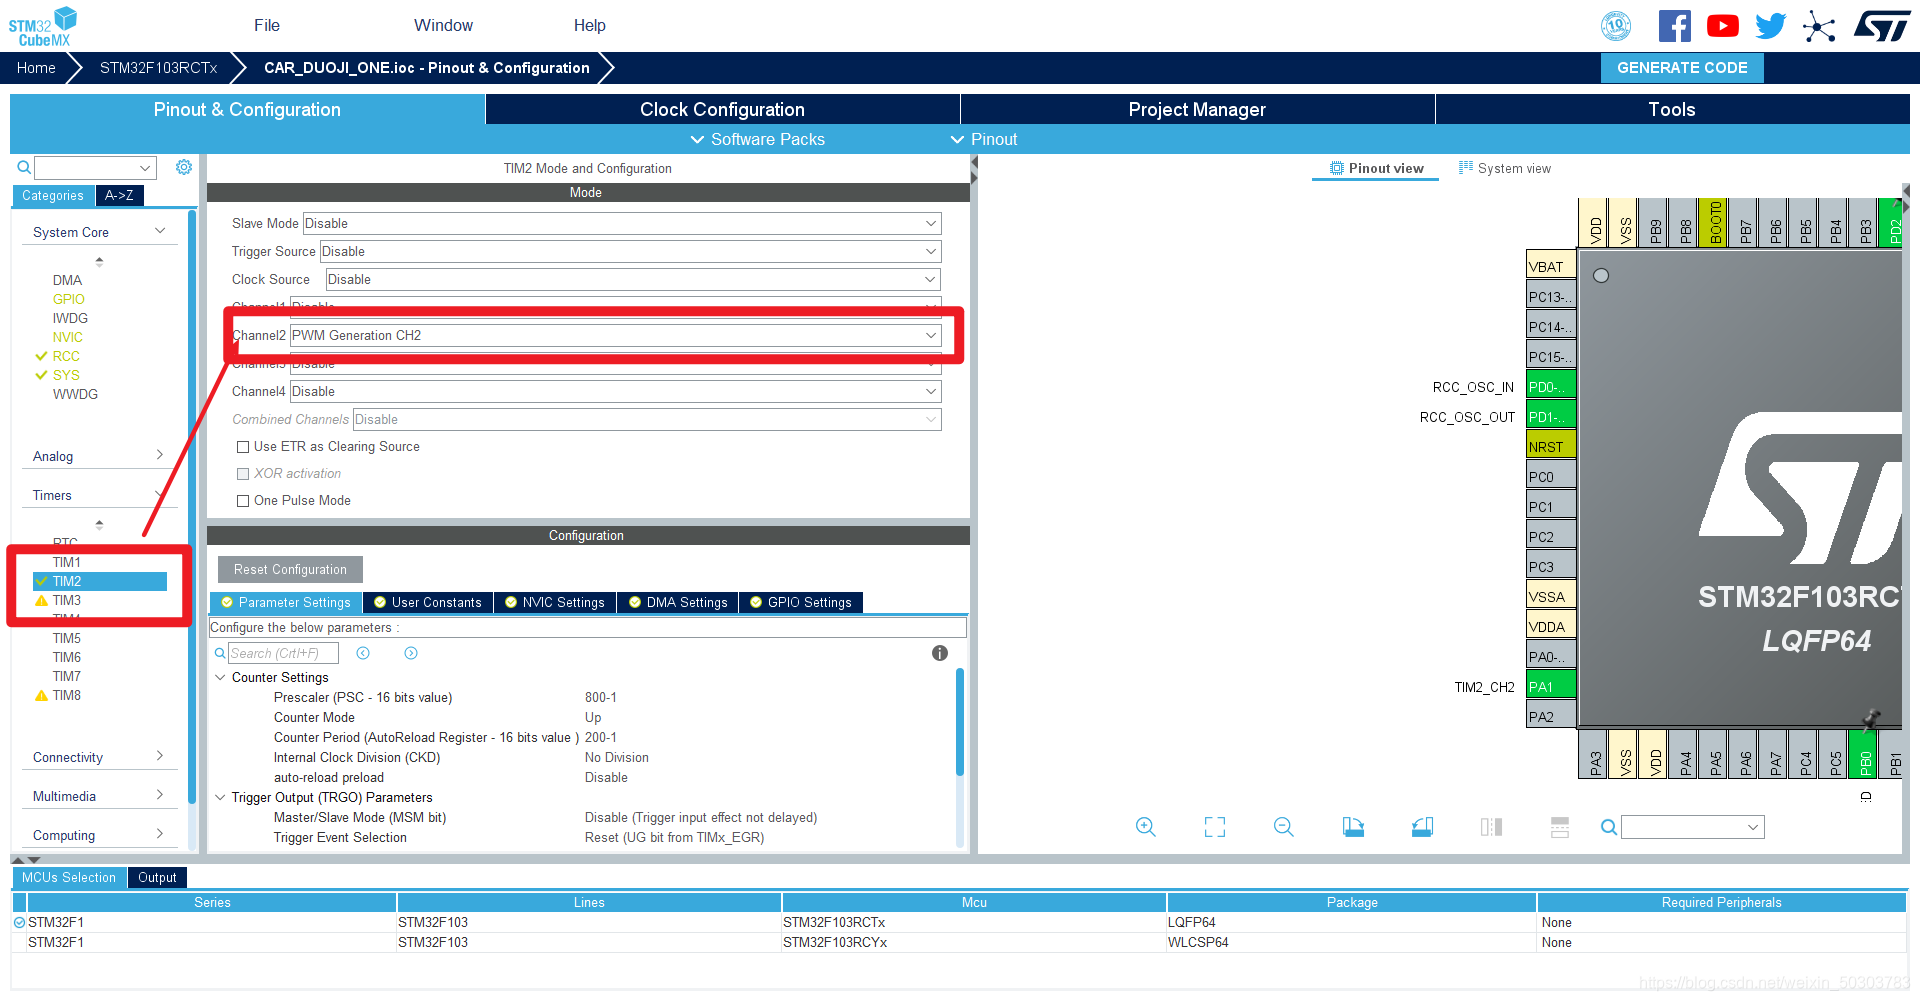Open the Twitter bird icon link

pos(1770,26)
